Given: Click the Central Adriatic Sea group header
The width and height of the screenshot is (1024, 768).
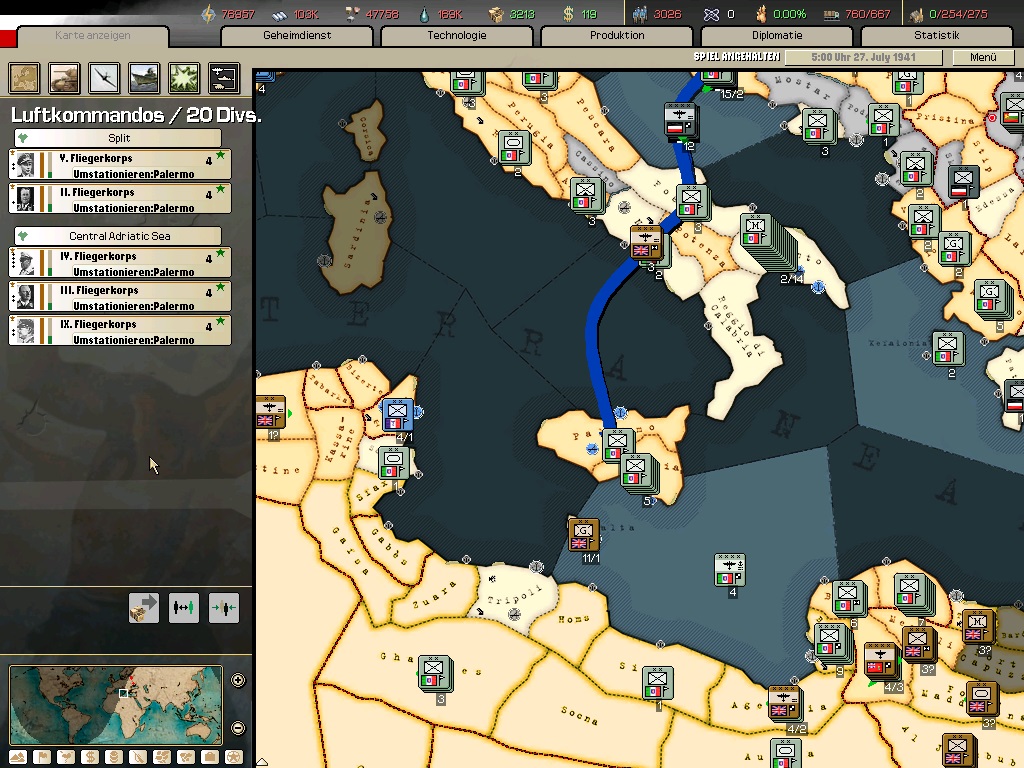Looking at the screenshot, I should (118, 236).
